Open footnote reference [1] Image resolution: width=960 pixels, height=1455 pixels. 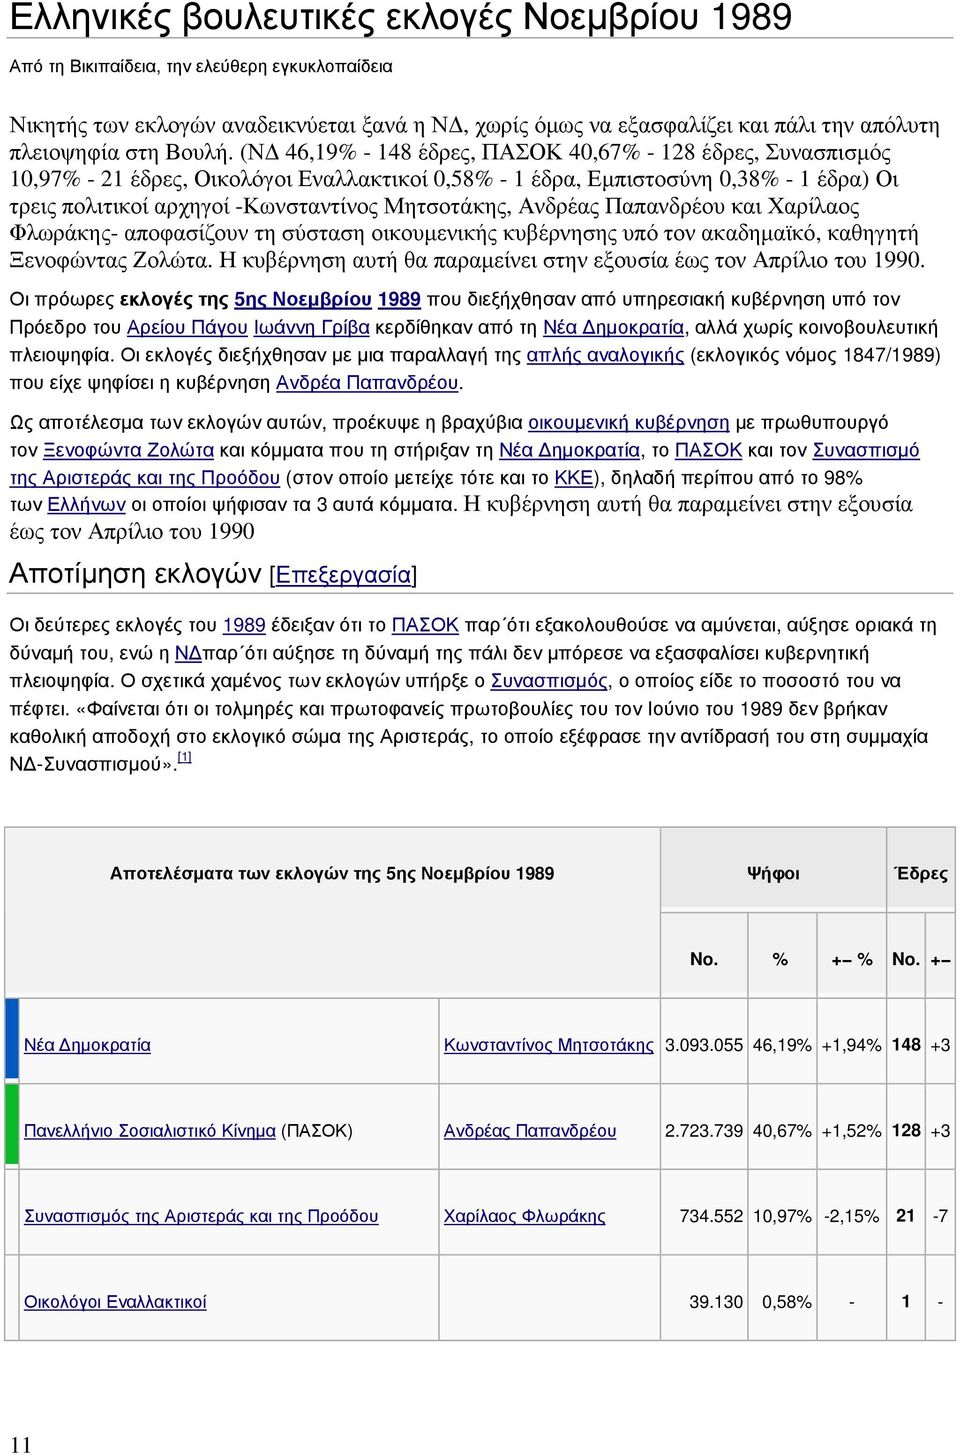[x=185, y=758]
